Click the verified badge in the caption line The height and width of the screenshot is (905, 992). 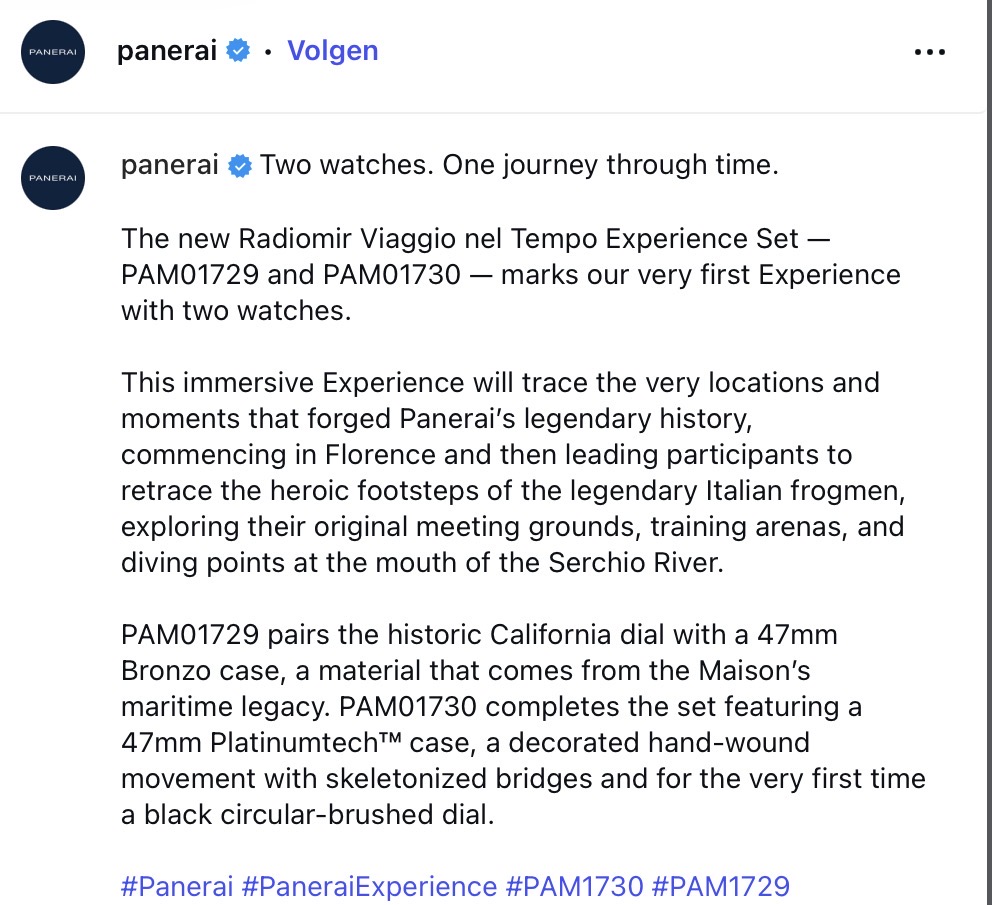240,166
